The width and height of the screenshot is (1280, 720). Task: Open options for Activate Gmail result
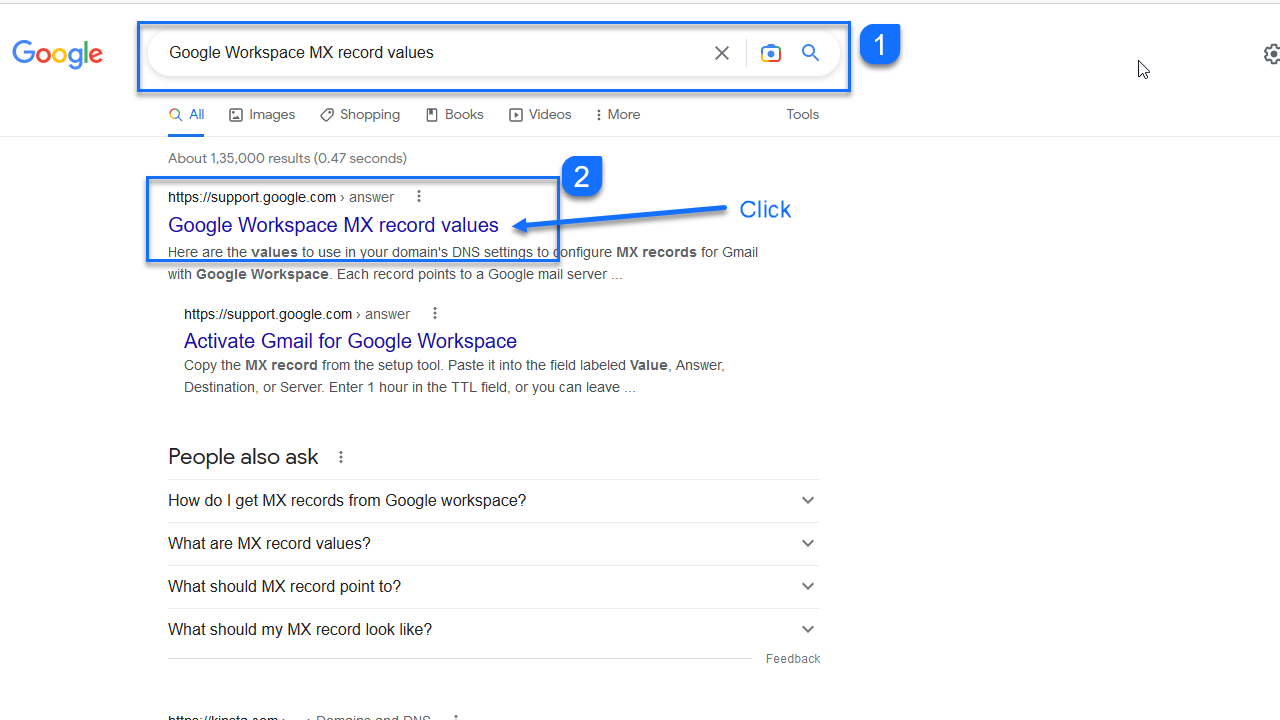tap(435, 314)
